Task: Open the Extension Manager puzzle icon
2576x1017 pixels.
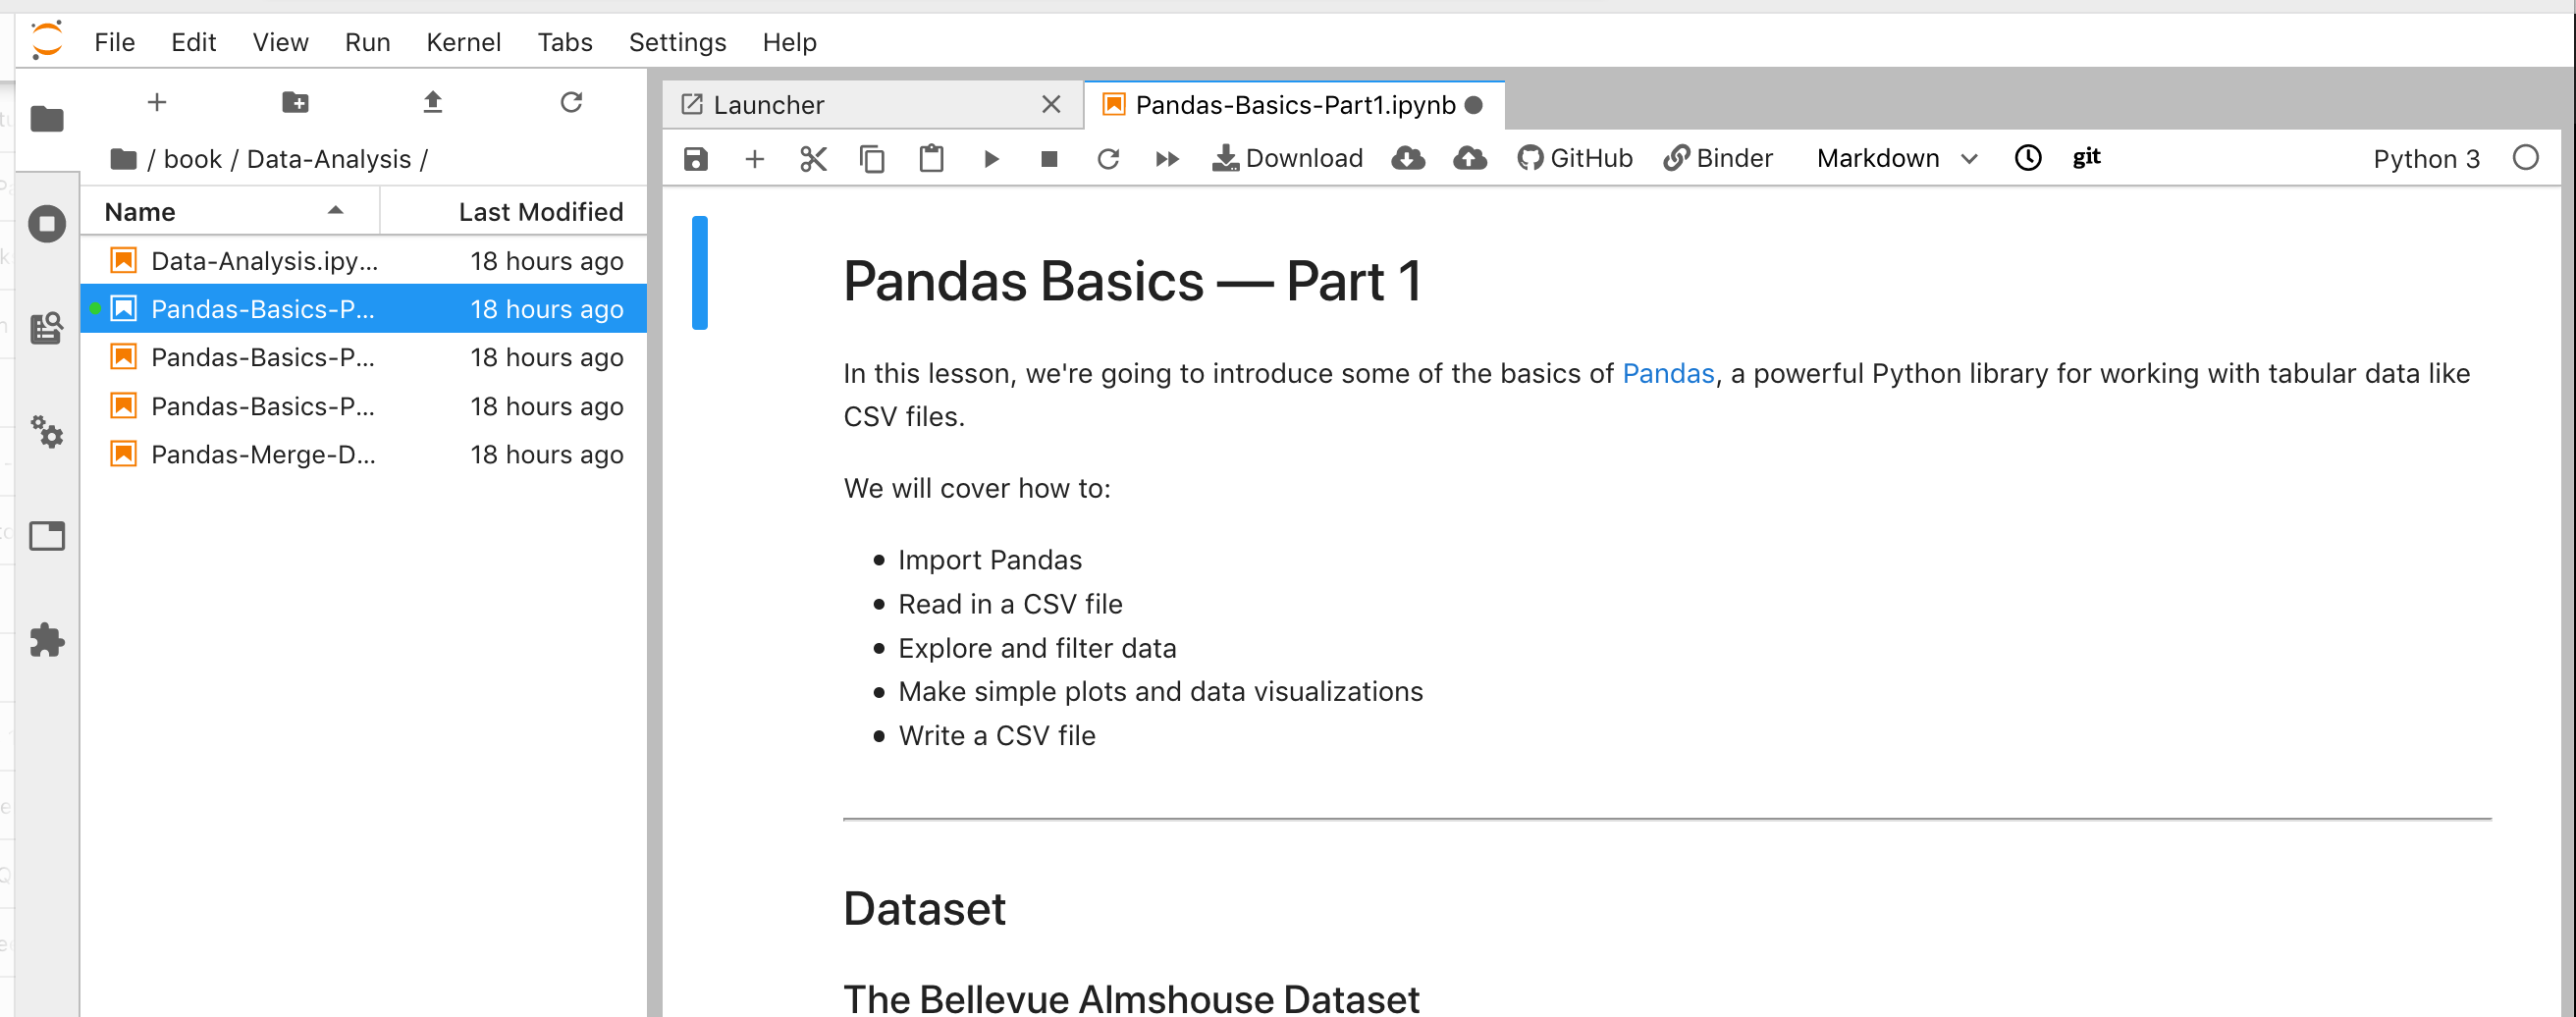Action: pos(46,640)
